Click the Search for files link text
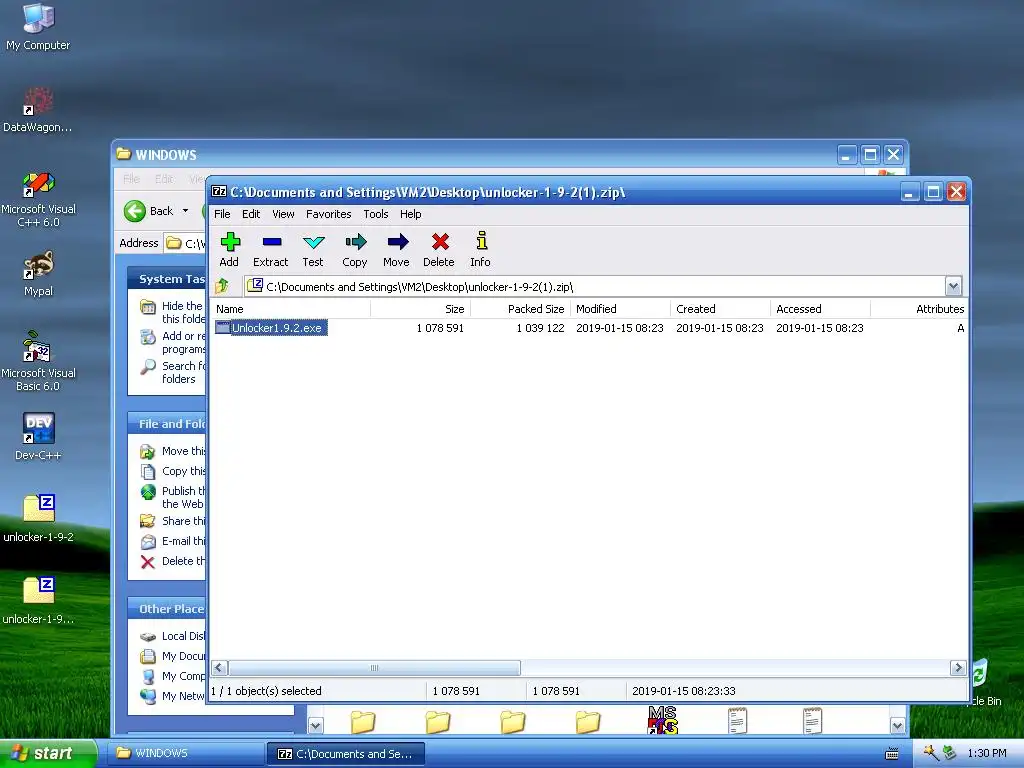 [x=184, y=372]
